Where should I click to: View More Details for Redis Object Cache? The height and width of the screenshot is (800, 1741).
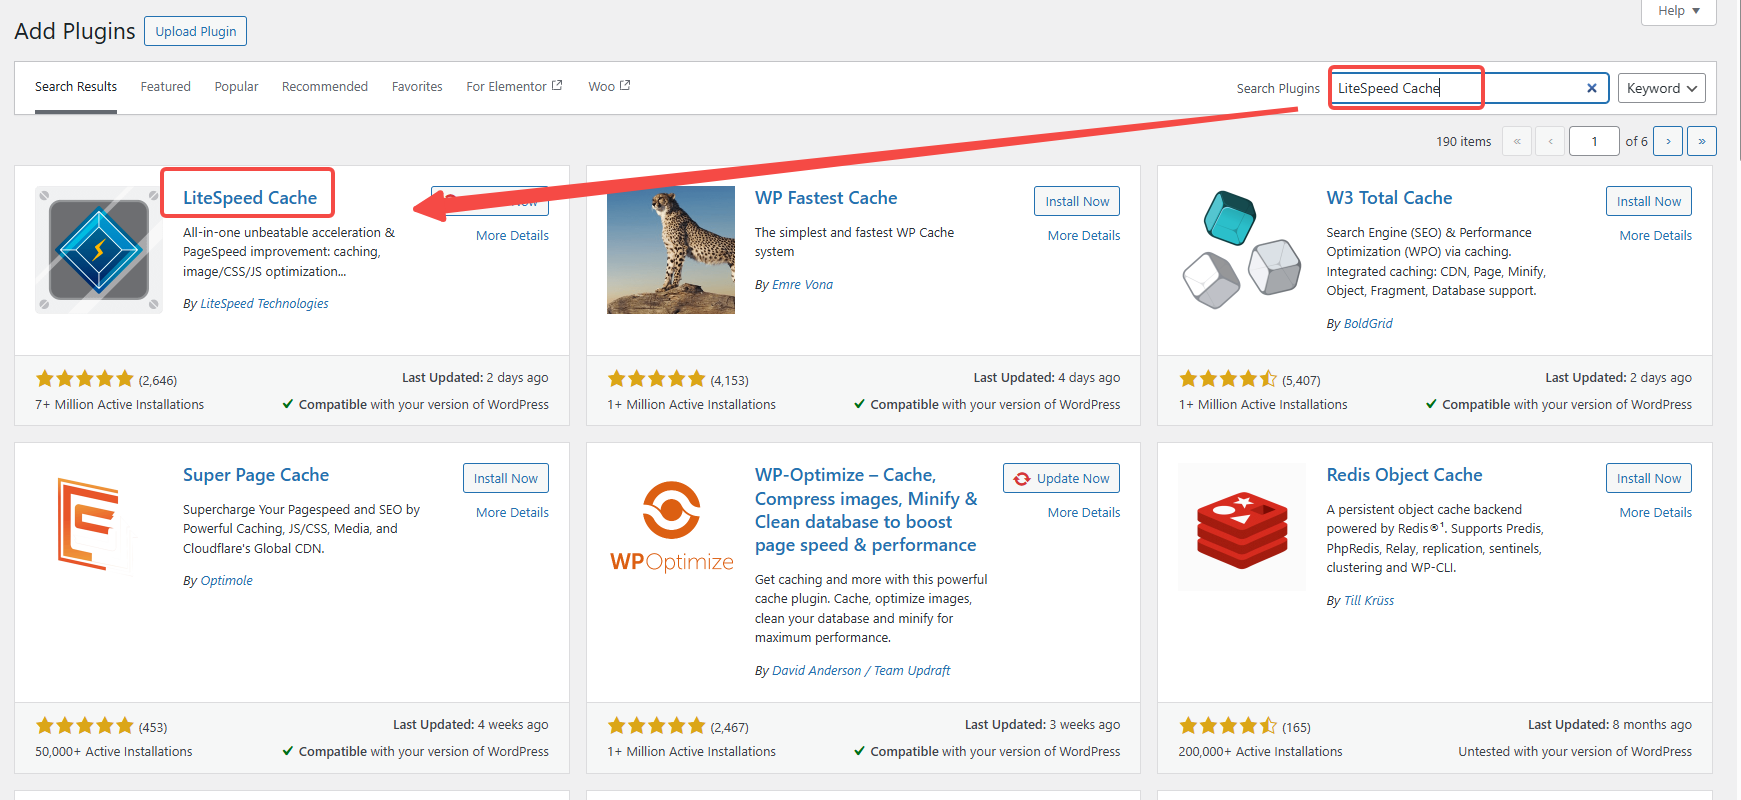pos(1656,513)
